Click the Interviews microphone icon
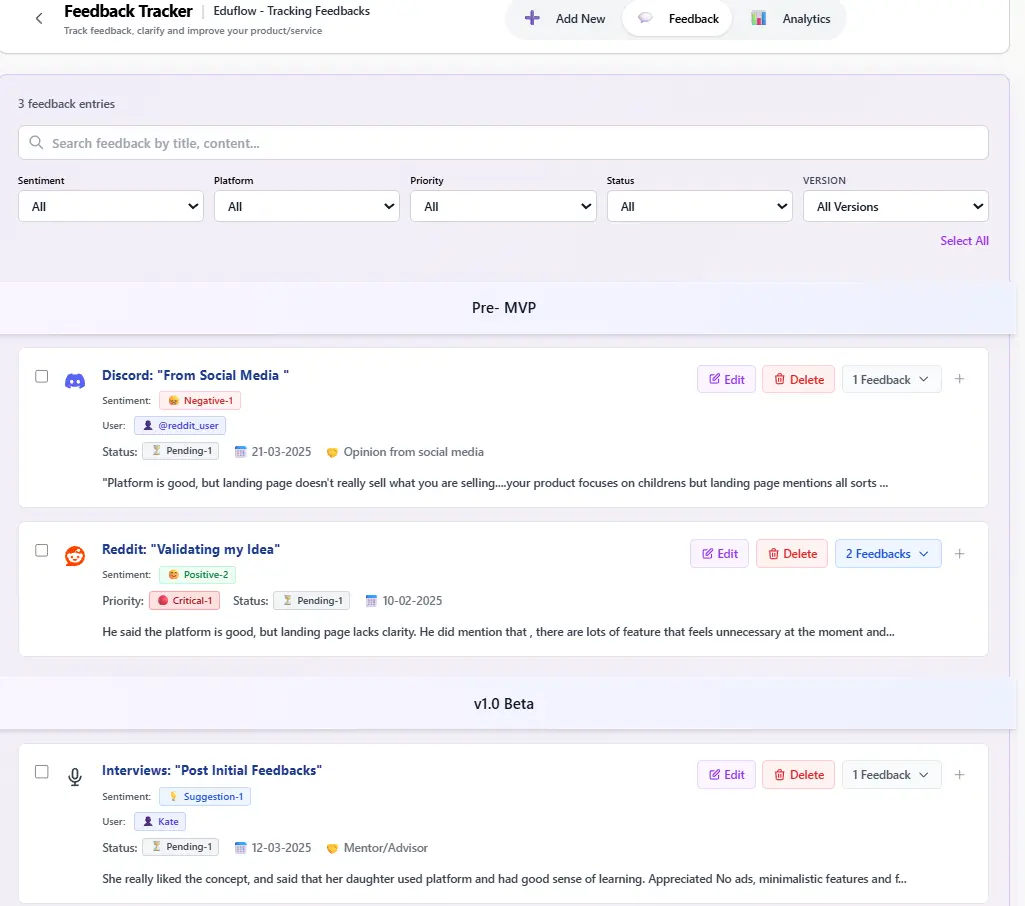The image size is (1025, 906). pos(75,777)
